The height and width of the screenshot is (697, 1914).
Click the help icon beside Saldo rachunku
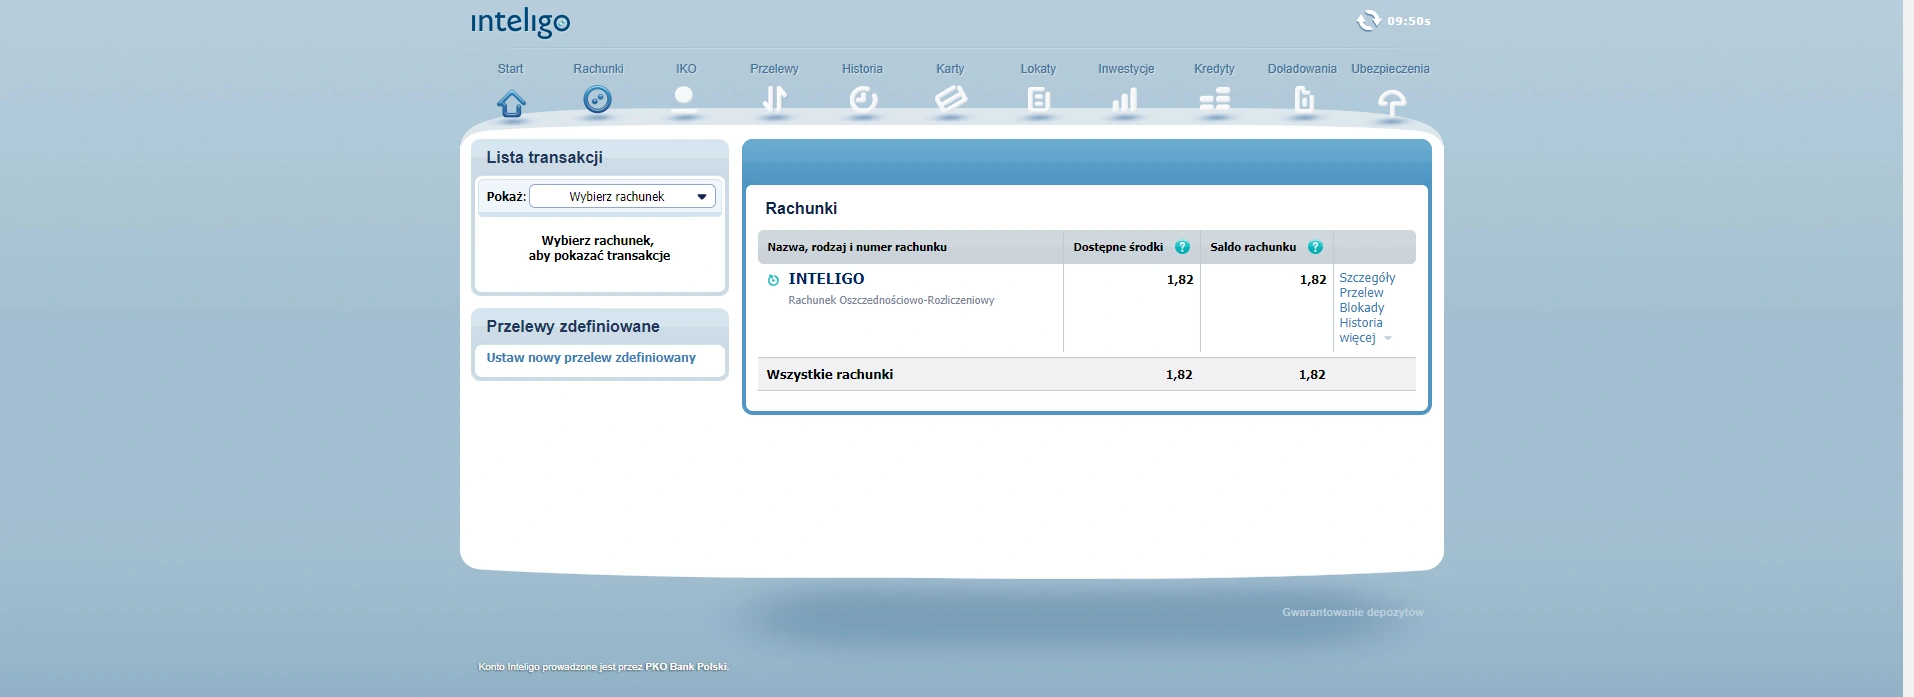coord(1315,247)
